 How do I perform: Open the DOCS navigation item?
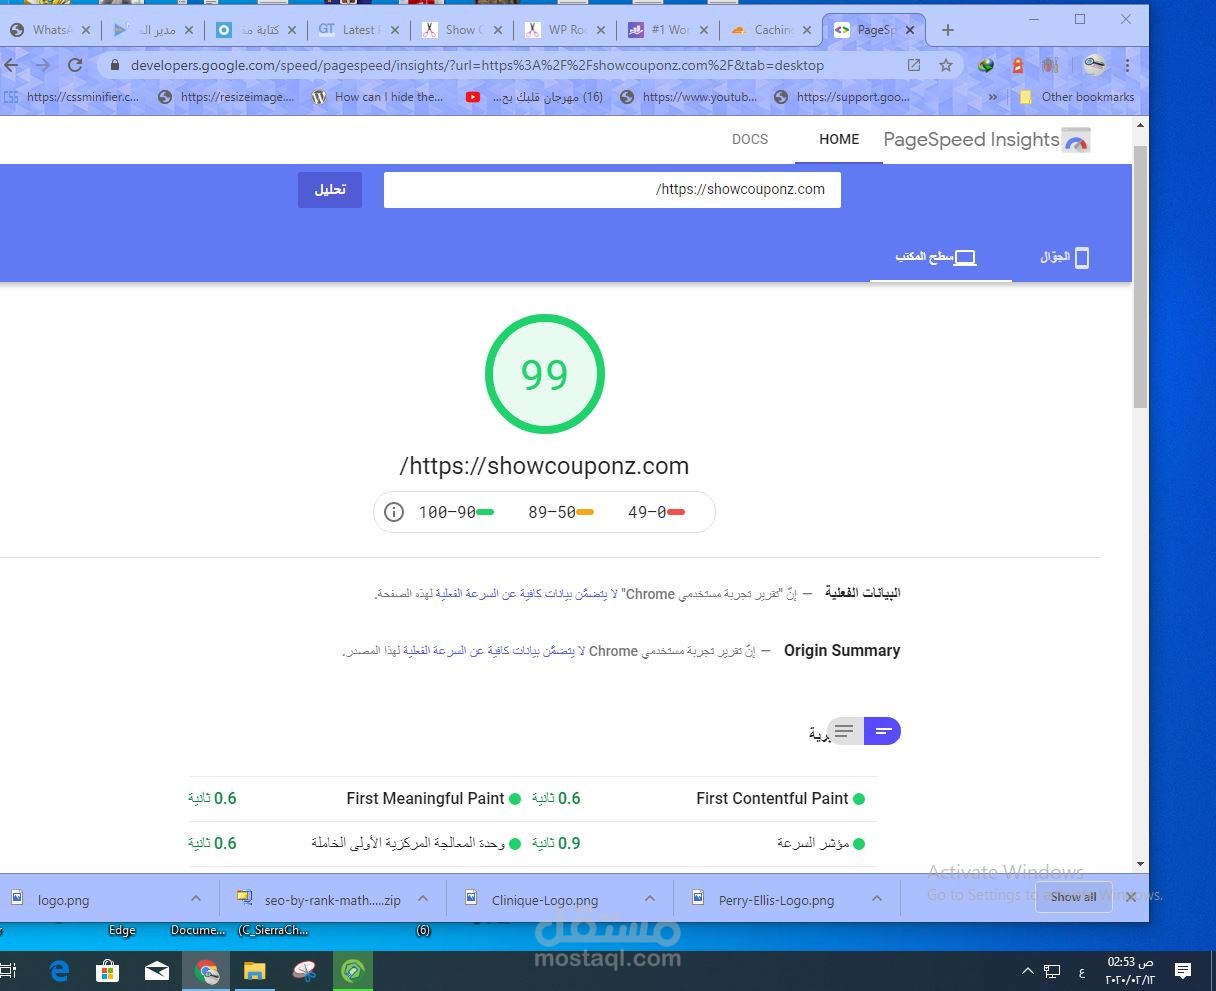750,140
